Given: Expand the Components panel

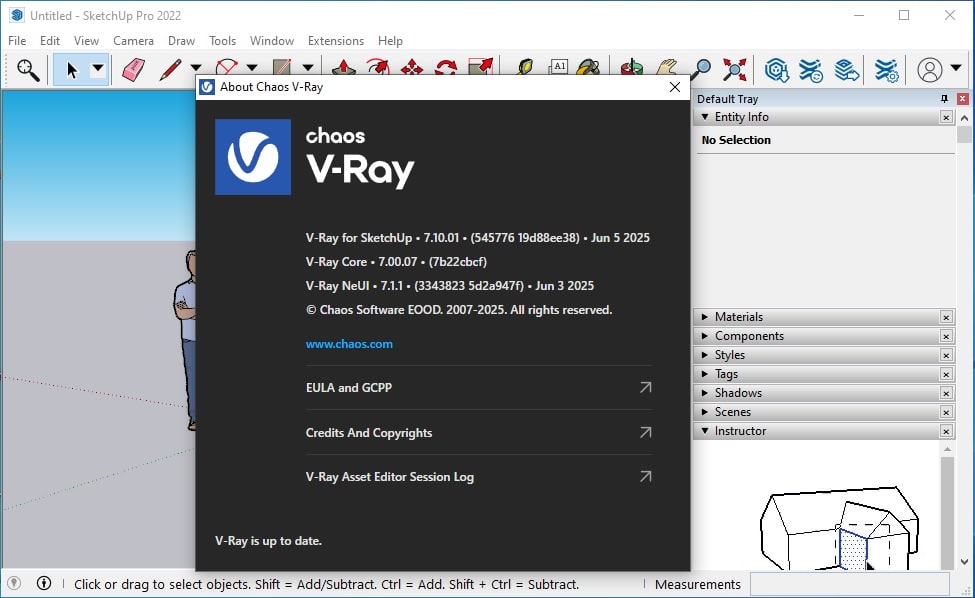Looking at the screenshot, I should point(705,336).
